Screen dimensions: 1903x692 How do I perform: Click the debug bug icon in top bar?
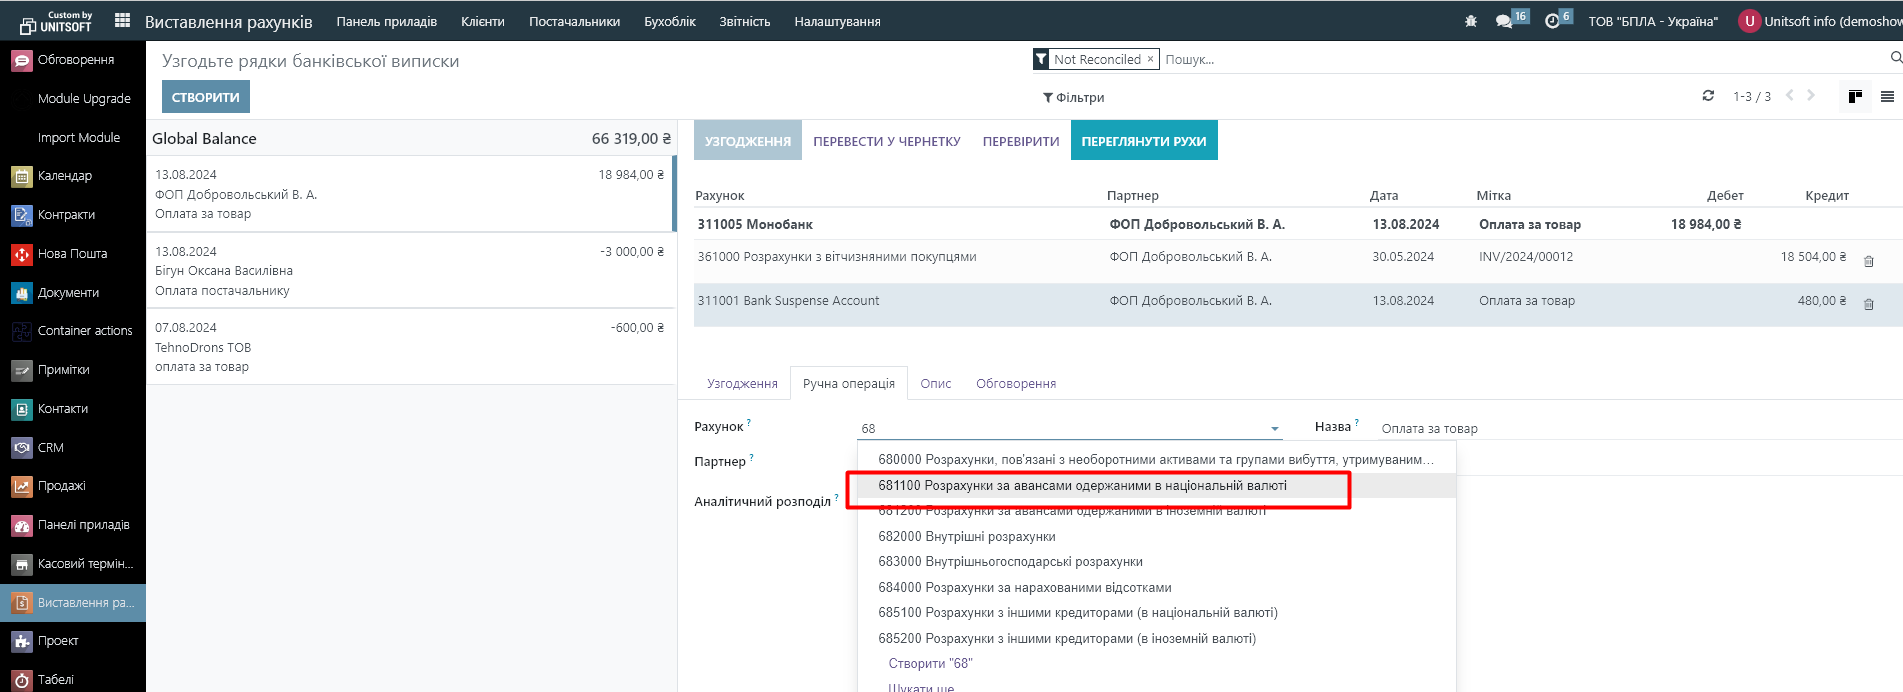[x=1470, y=21]
